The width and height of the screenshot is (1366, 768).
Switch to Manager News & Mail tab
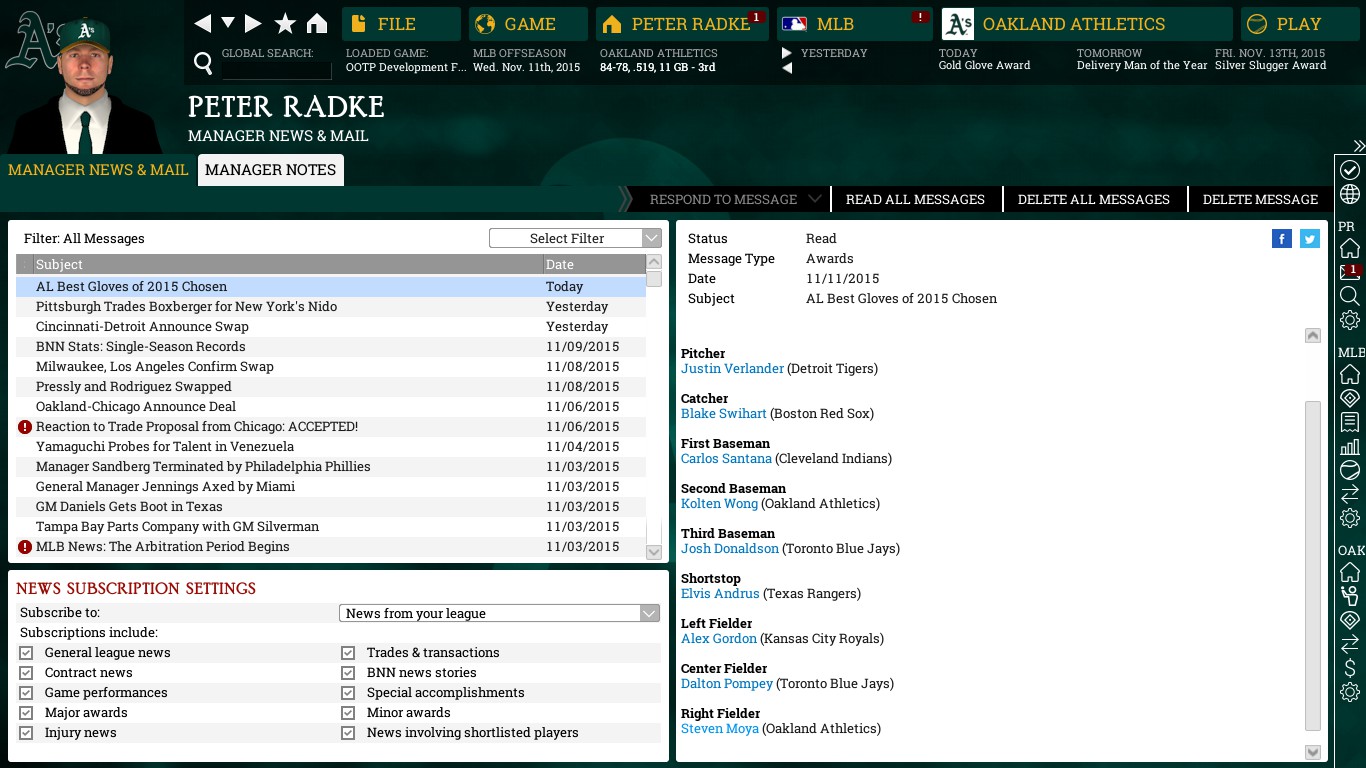click(x=98, y=170)
